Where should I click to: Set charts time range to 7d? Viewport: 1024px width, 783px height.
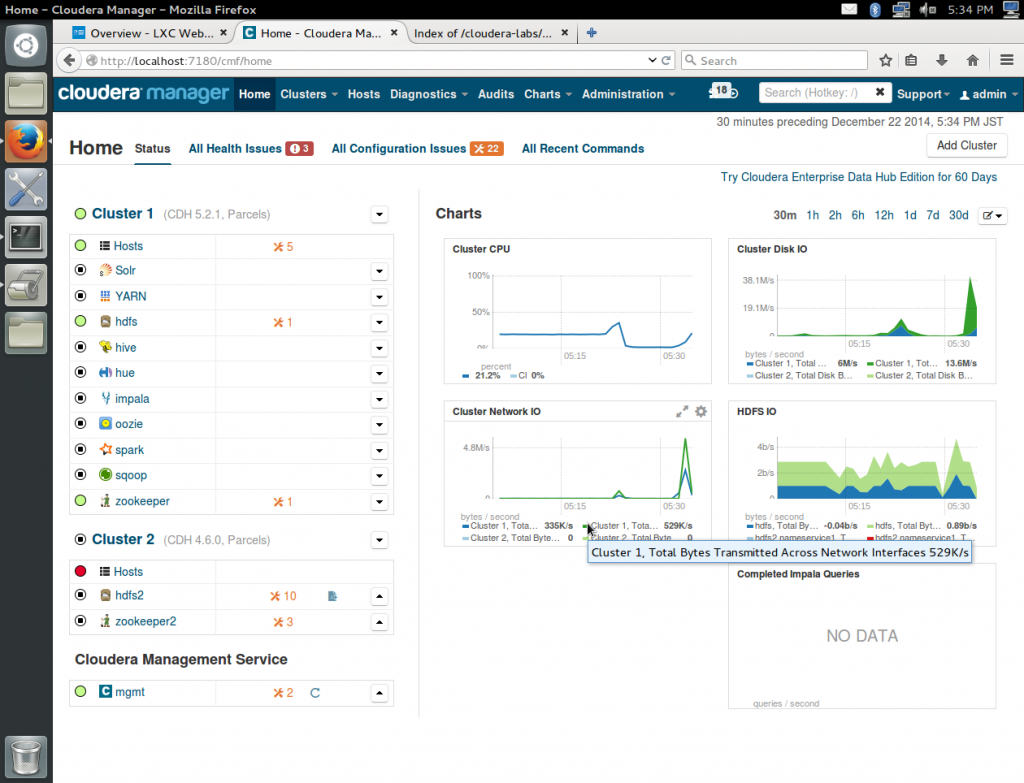click(933, 215)
